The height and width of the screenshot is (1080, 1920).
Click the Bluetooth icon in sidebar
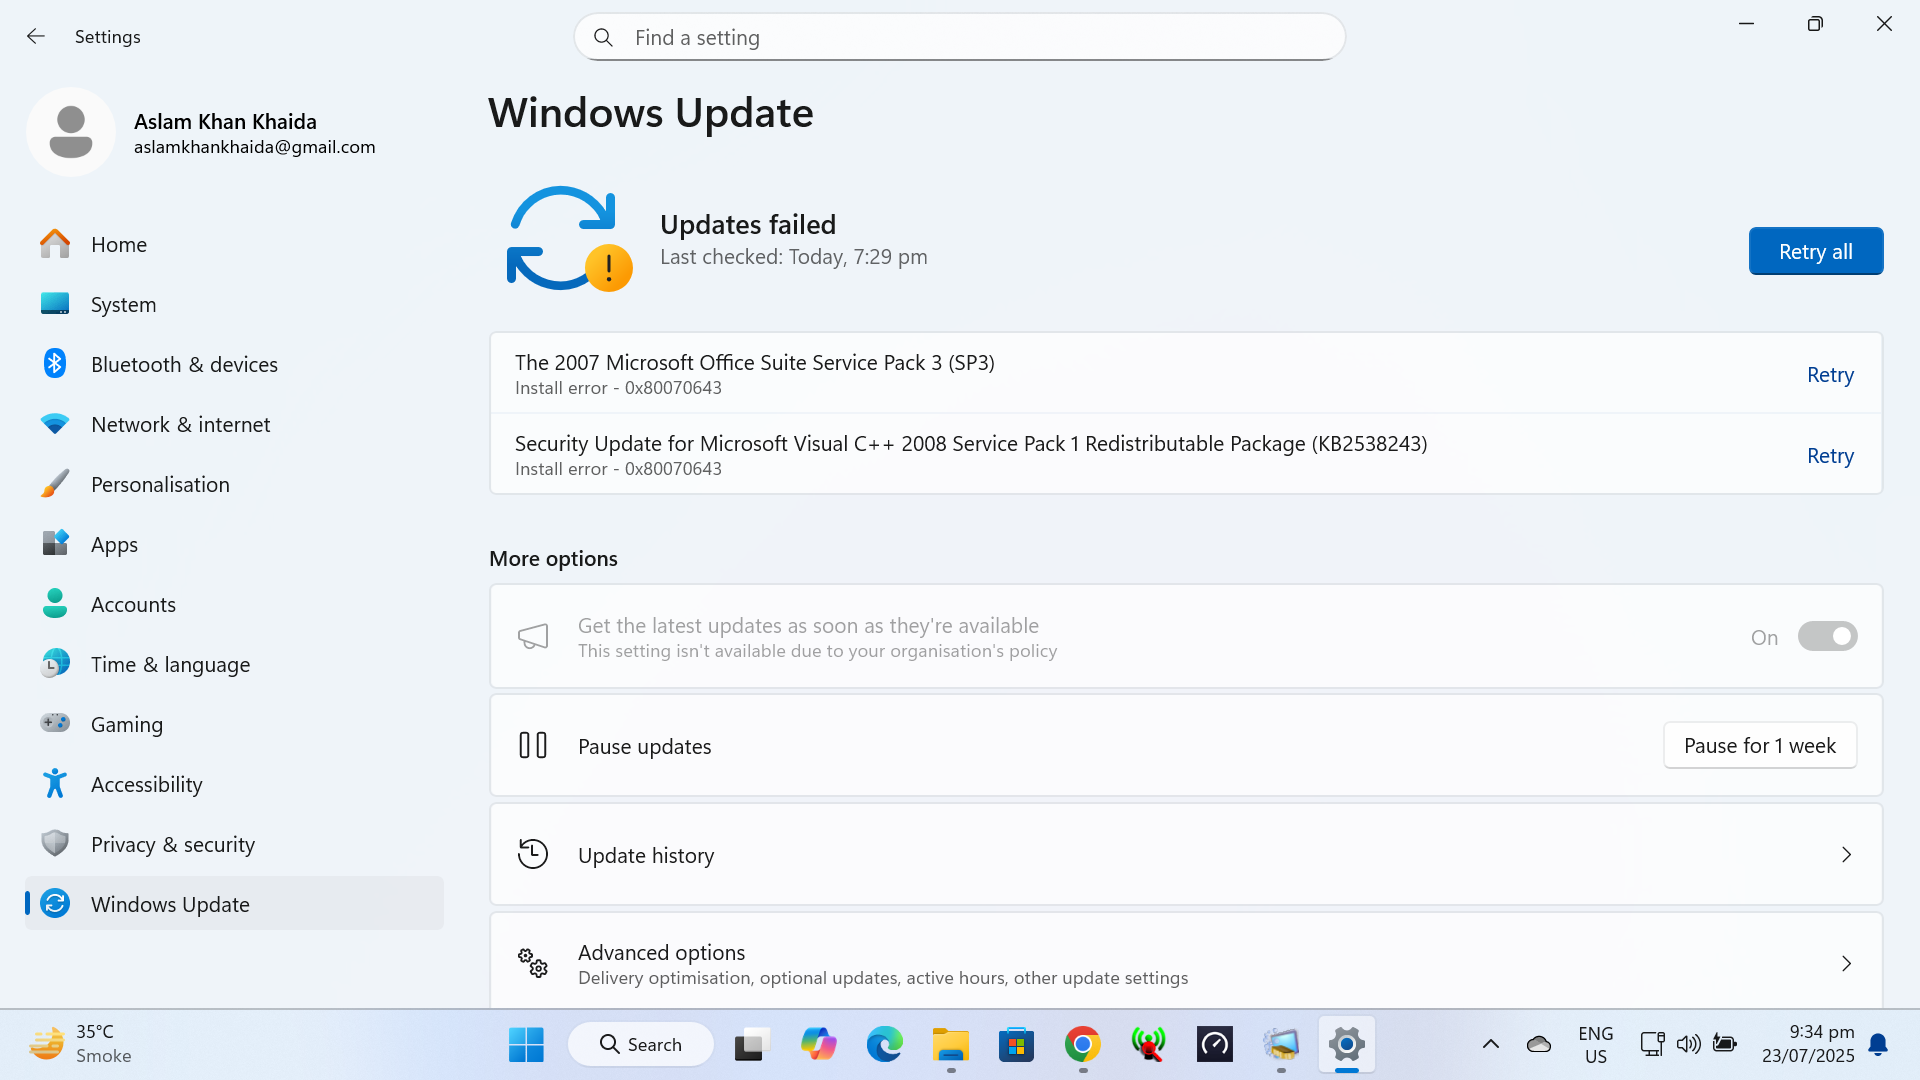tap(55, 364)
